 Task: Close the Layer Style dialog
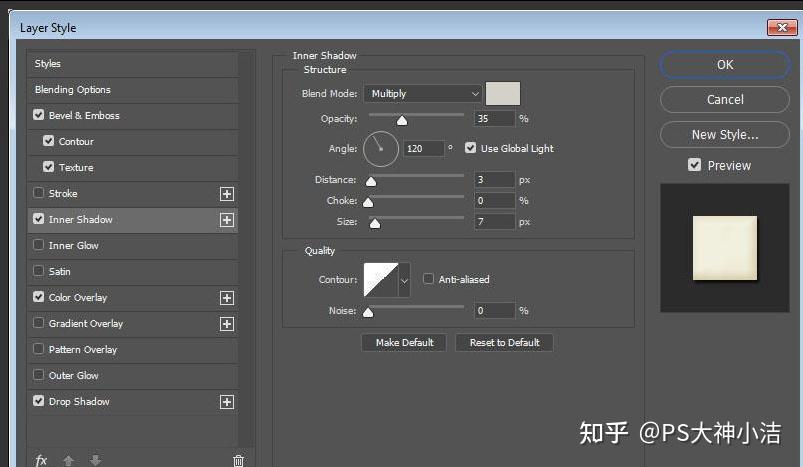782,28
